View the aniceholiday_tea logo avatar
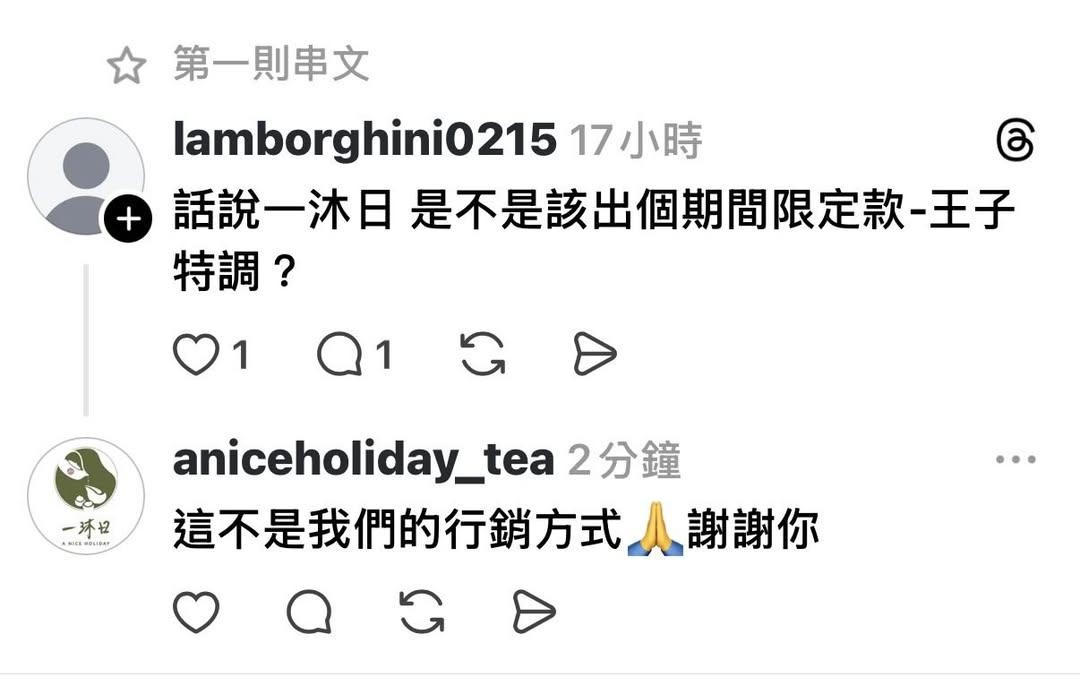The image size is (1080, 694). [86, 496]
